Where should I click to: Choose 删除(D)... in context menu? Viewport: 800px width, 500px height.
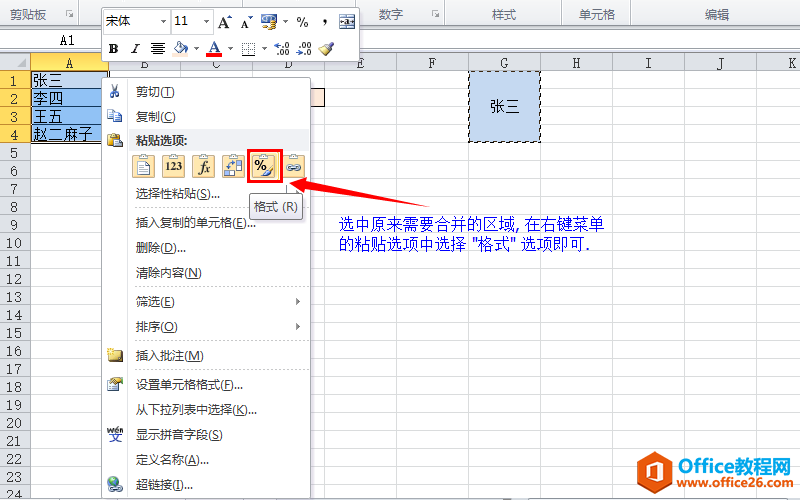click(x=206, y=248)
